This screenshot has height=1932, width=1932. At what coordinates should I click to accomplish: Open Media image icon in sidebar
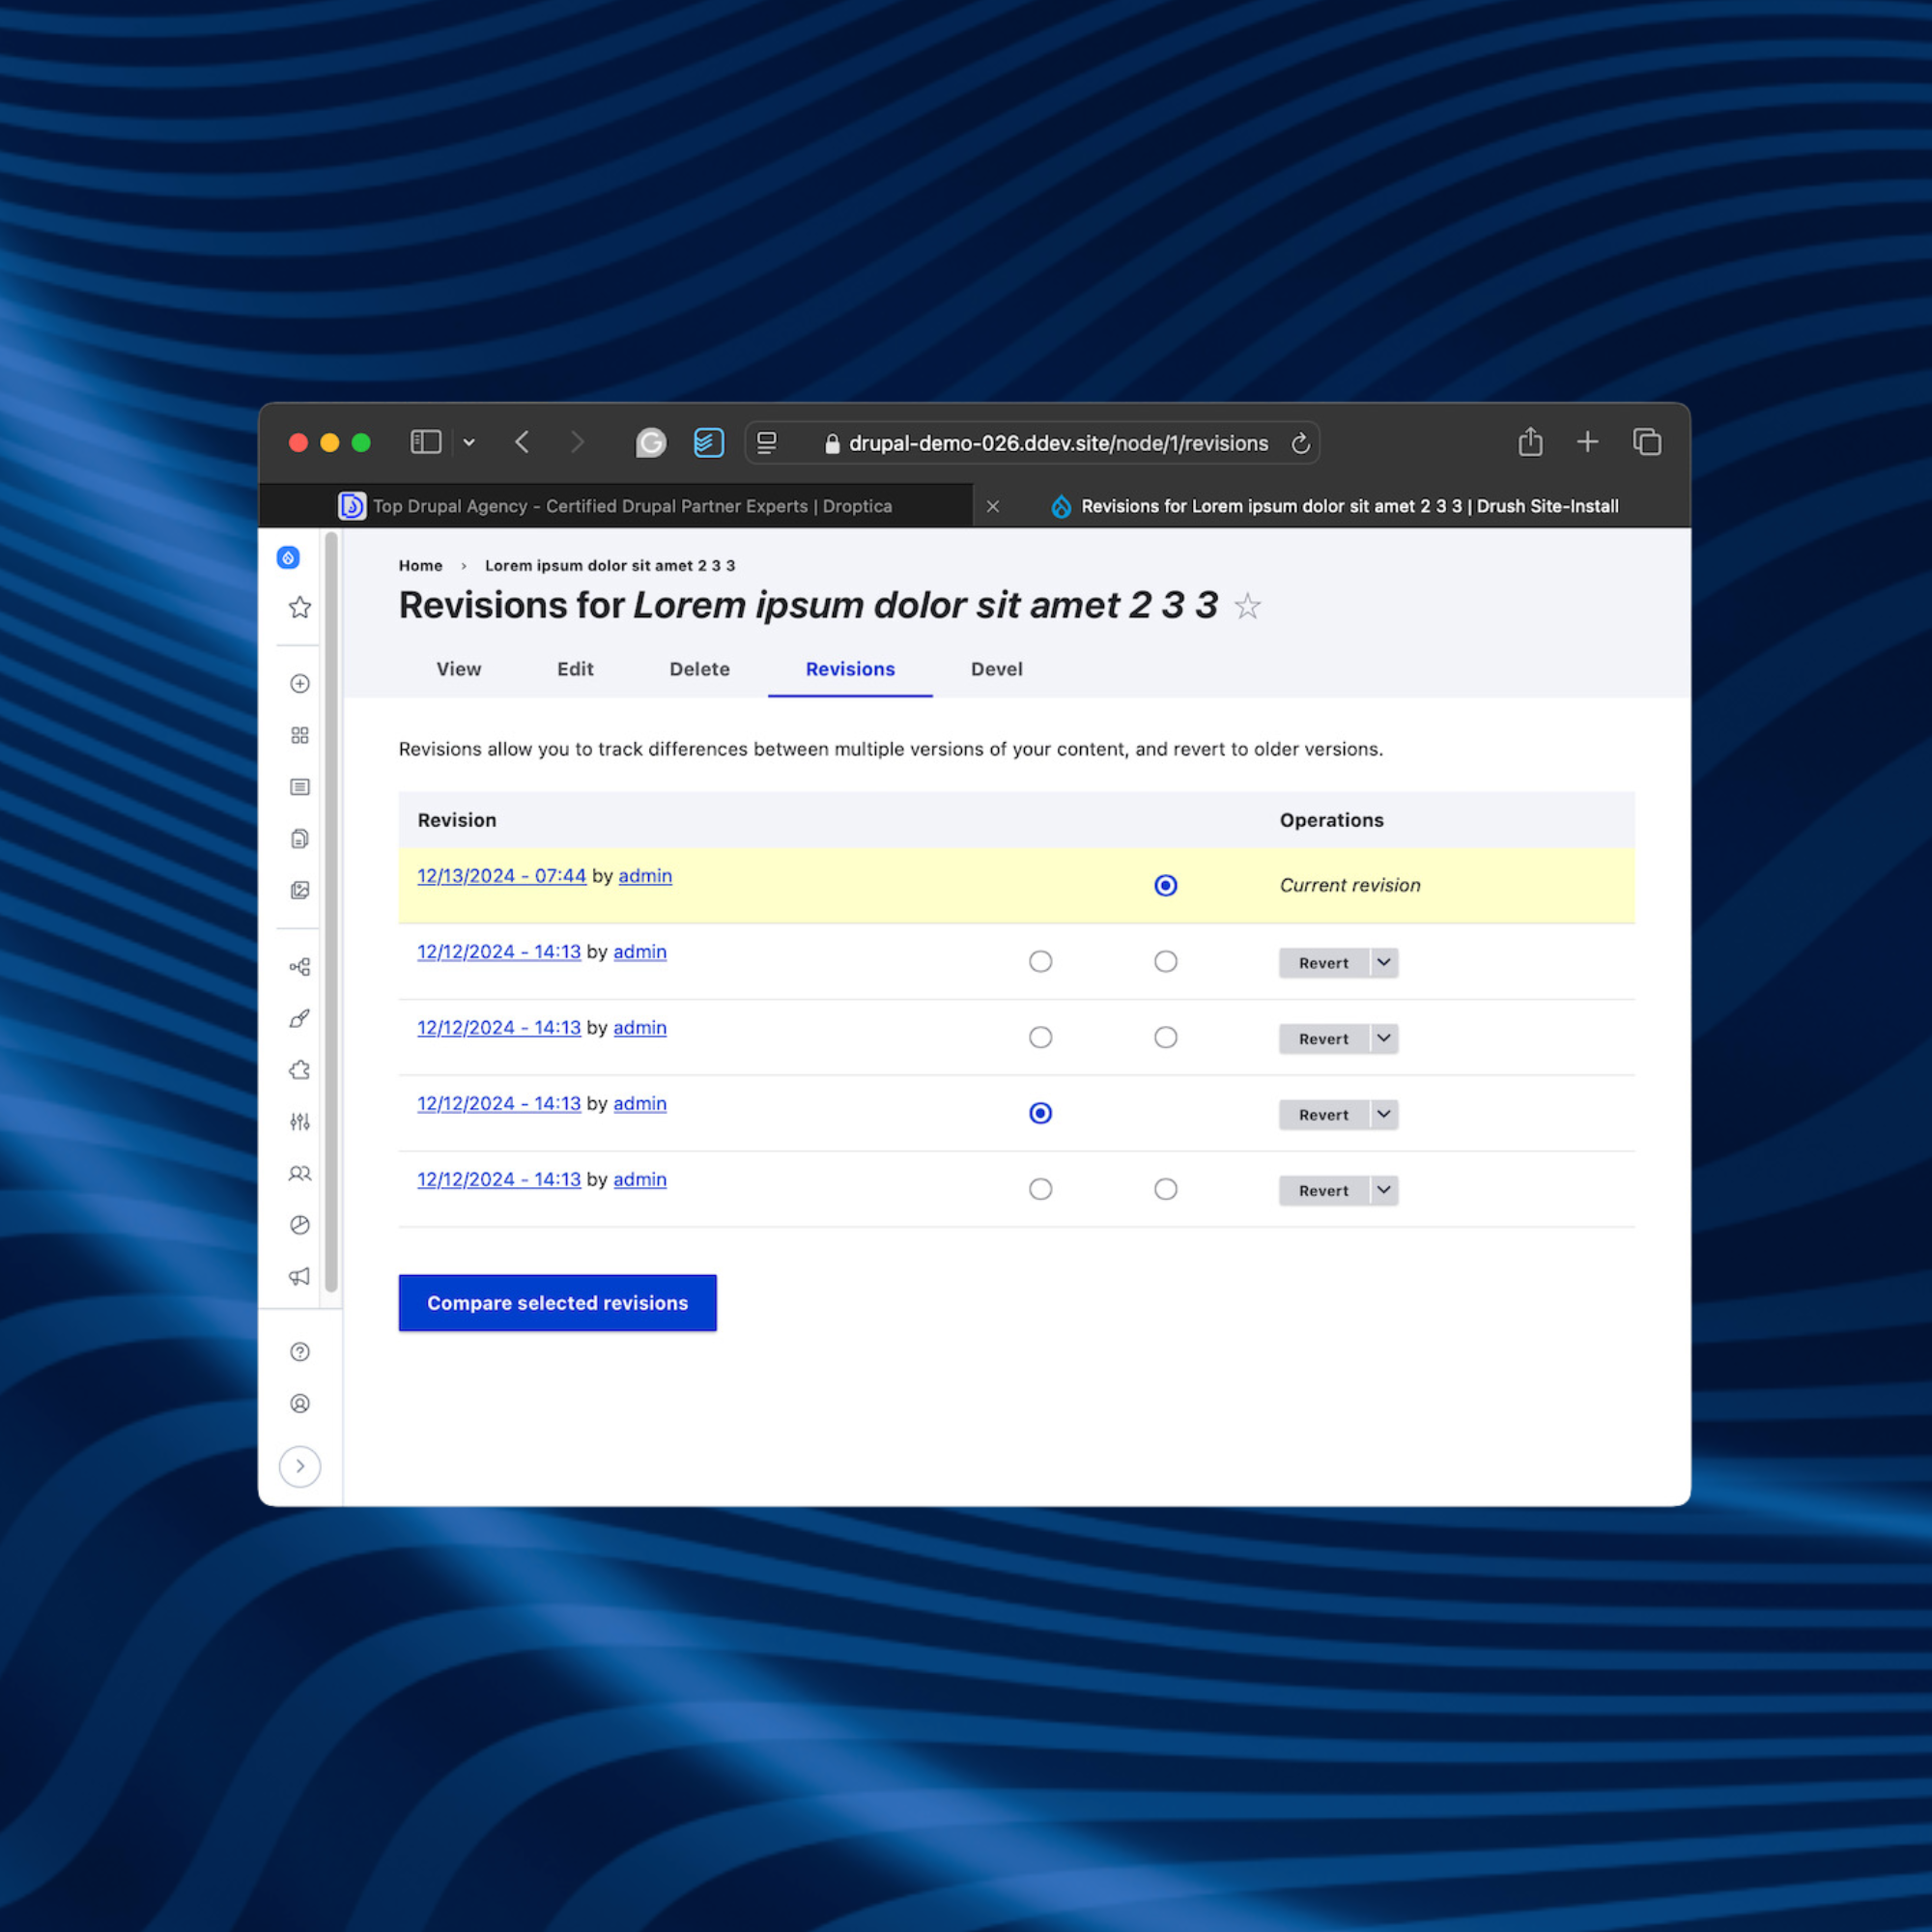point(299,890)
